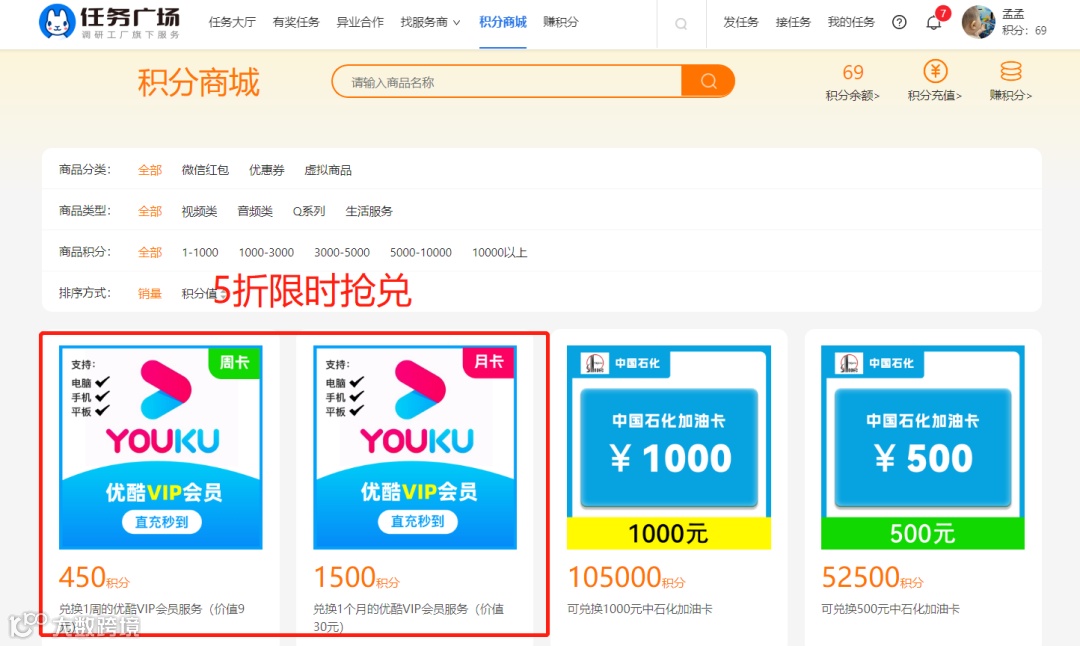Select 全部 in 商品积分 row
Viewport: 1080px width, 646px height.
(149, 253)
